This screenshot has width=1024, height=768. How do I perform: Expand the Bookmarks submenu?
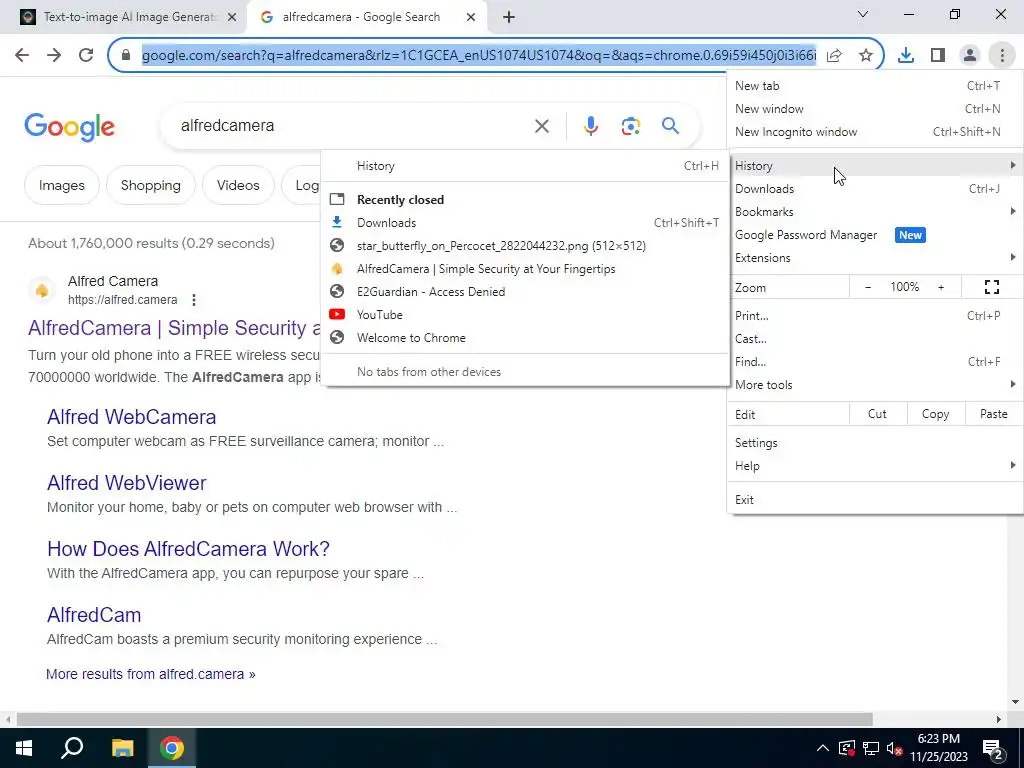(x=875, y=212)
